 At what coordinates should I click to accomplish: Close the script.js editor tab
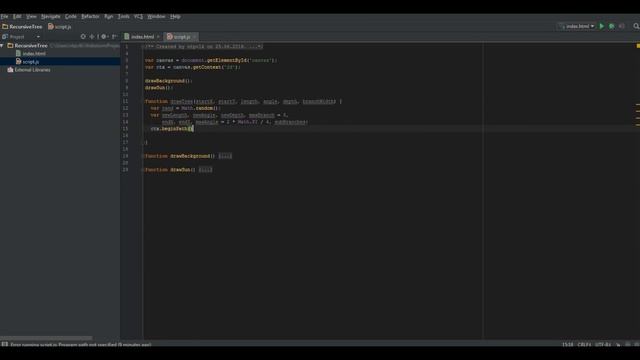195,37
